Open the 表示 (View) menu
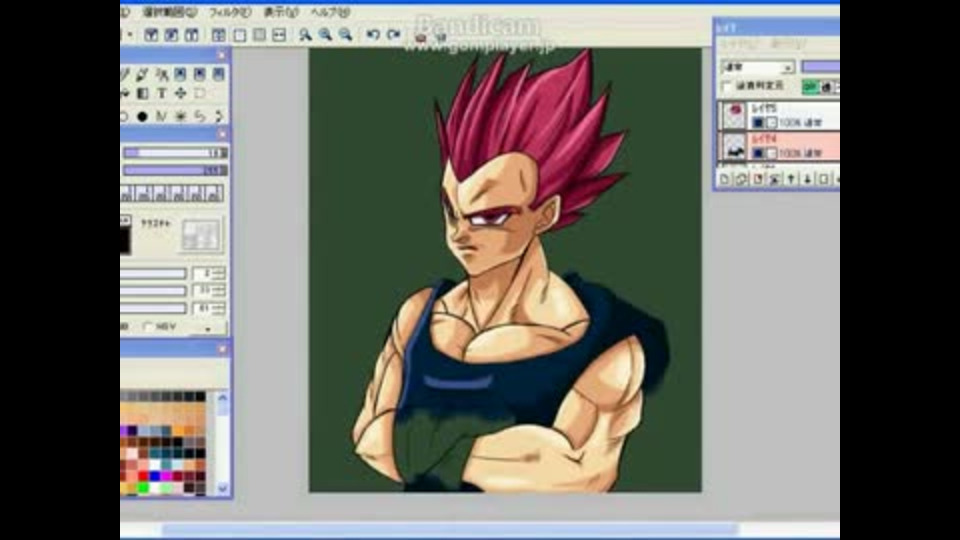Screen dimensions: 960x540 (x=280, y=12)
